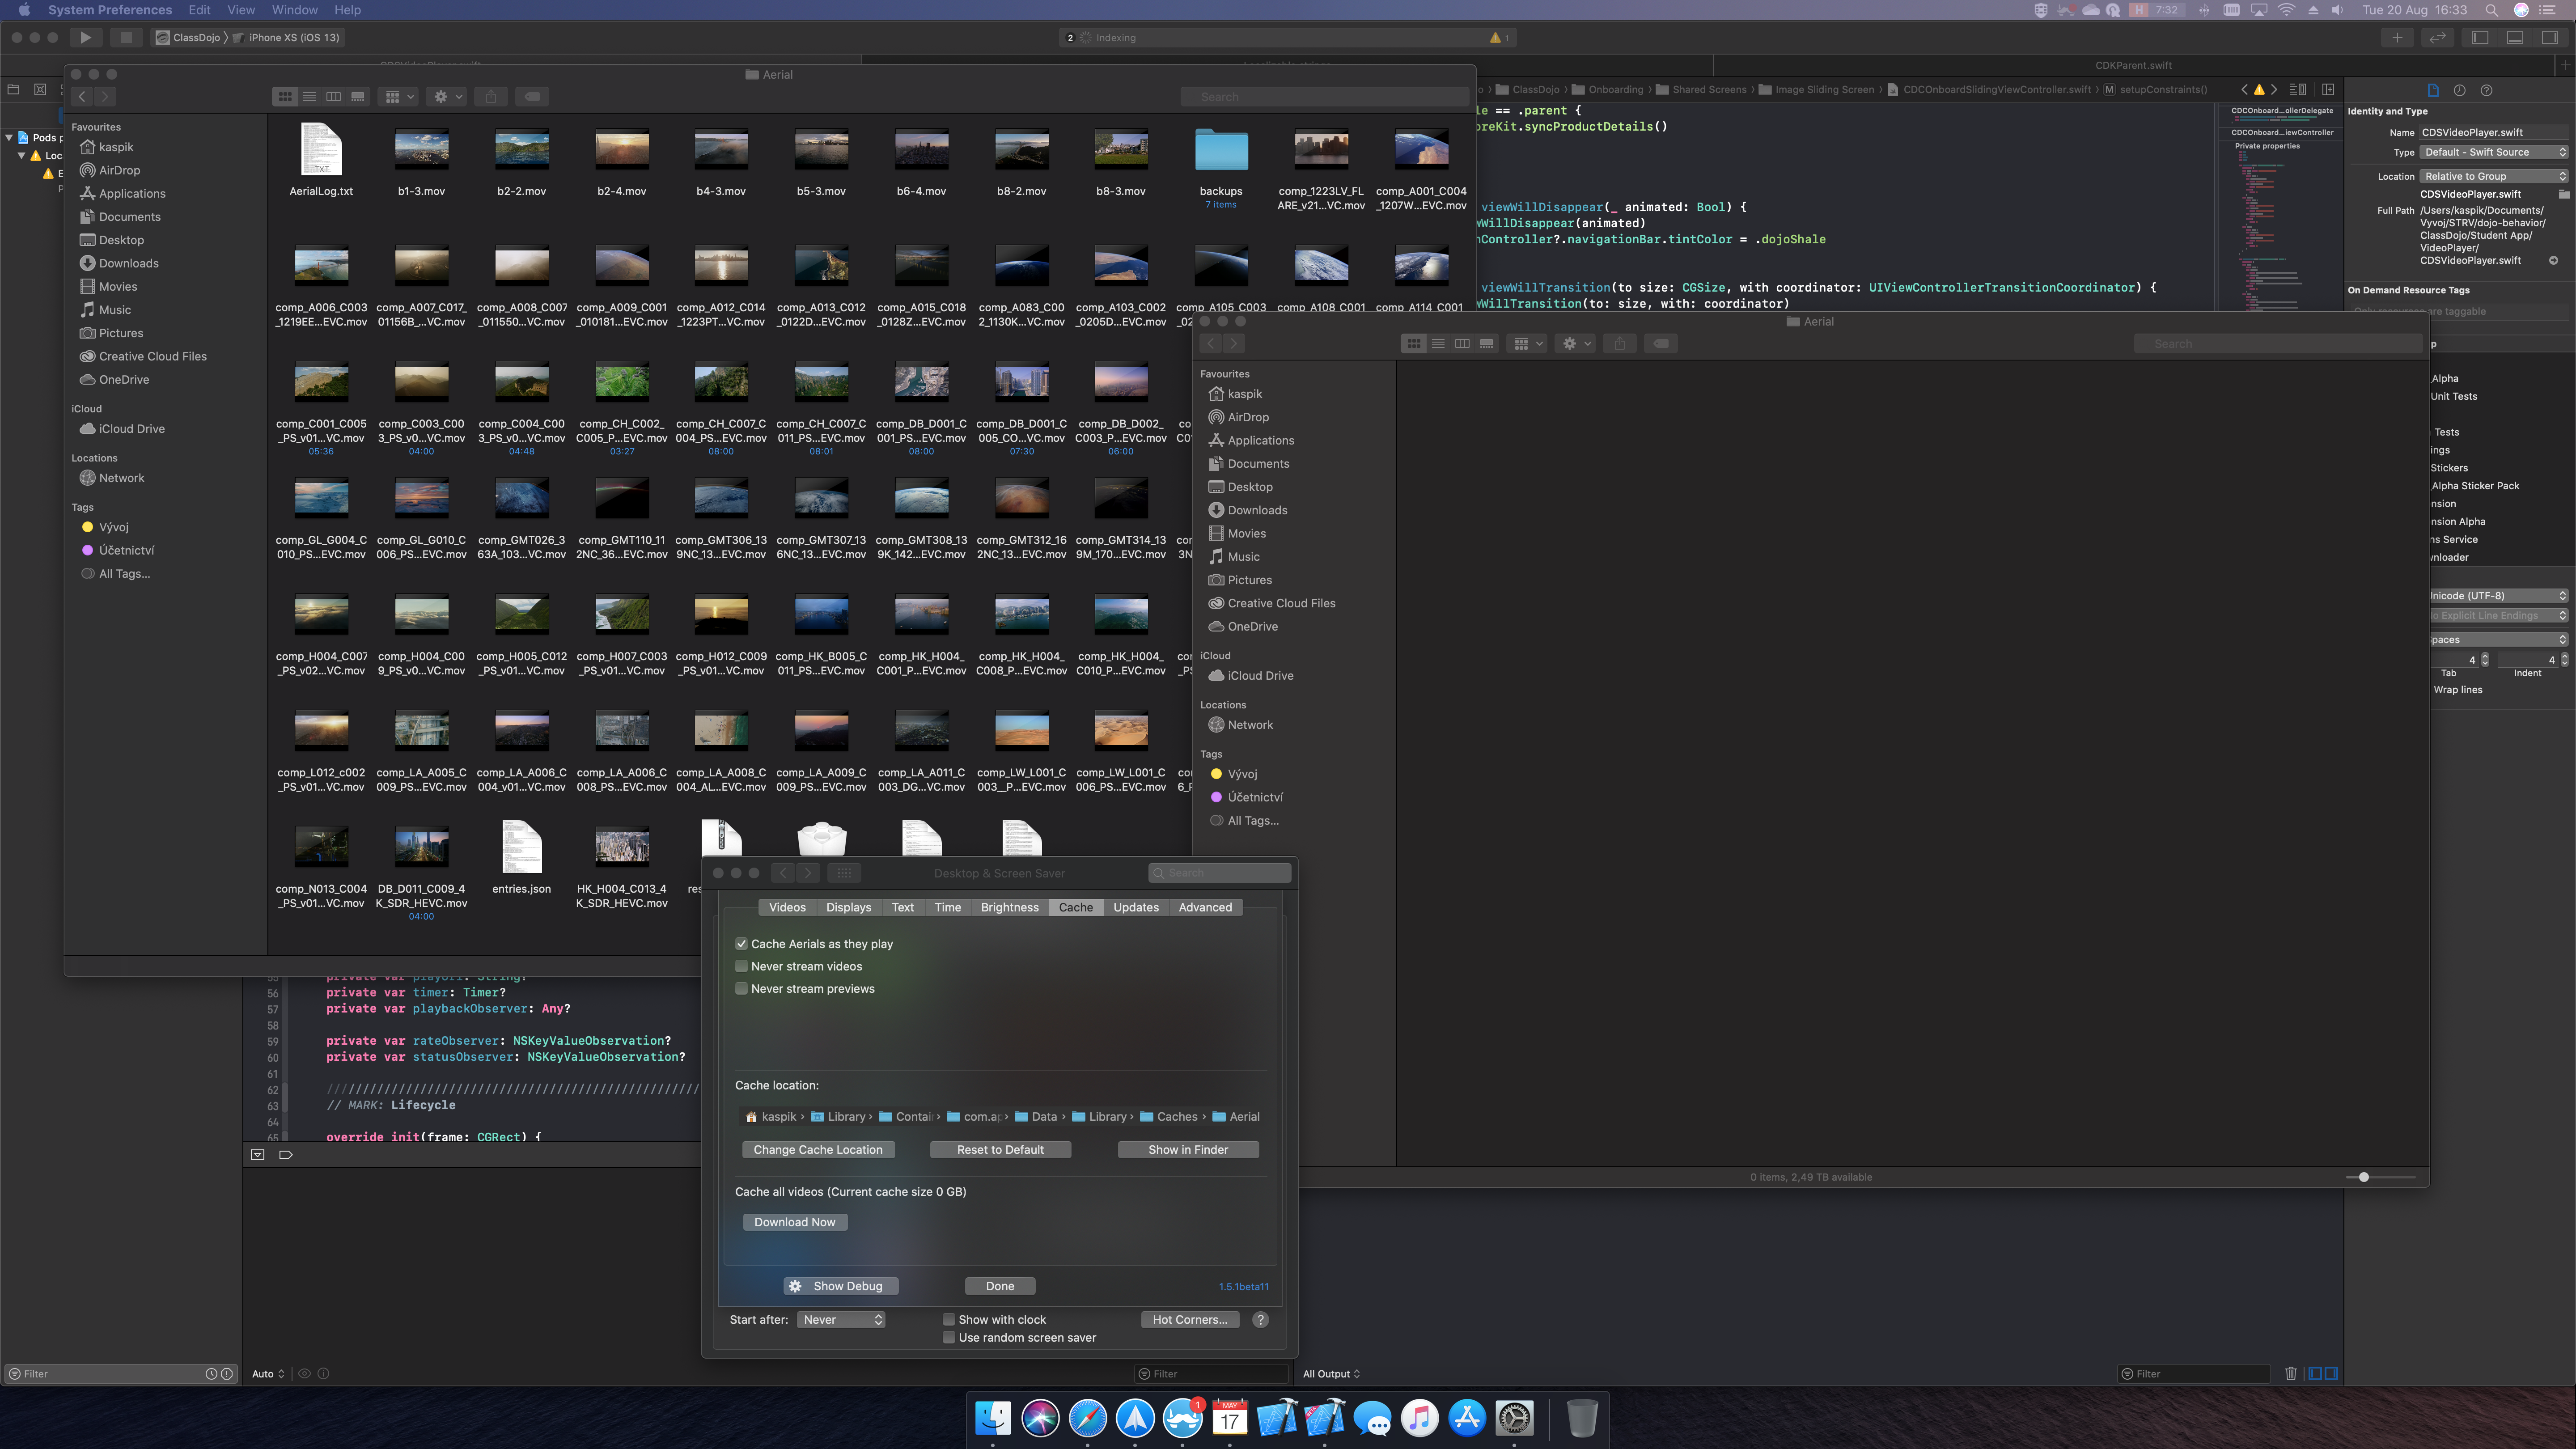Image resolution: width=2576 pixels, height=1449 pixels.
Task: Open Music app from the Dock
Action: [1420, 1418]
